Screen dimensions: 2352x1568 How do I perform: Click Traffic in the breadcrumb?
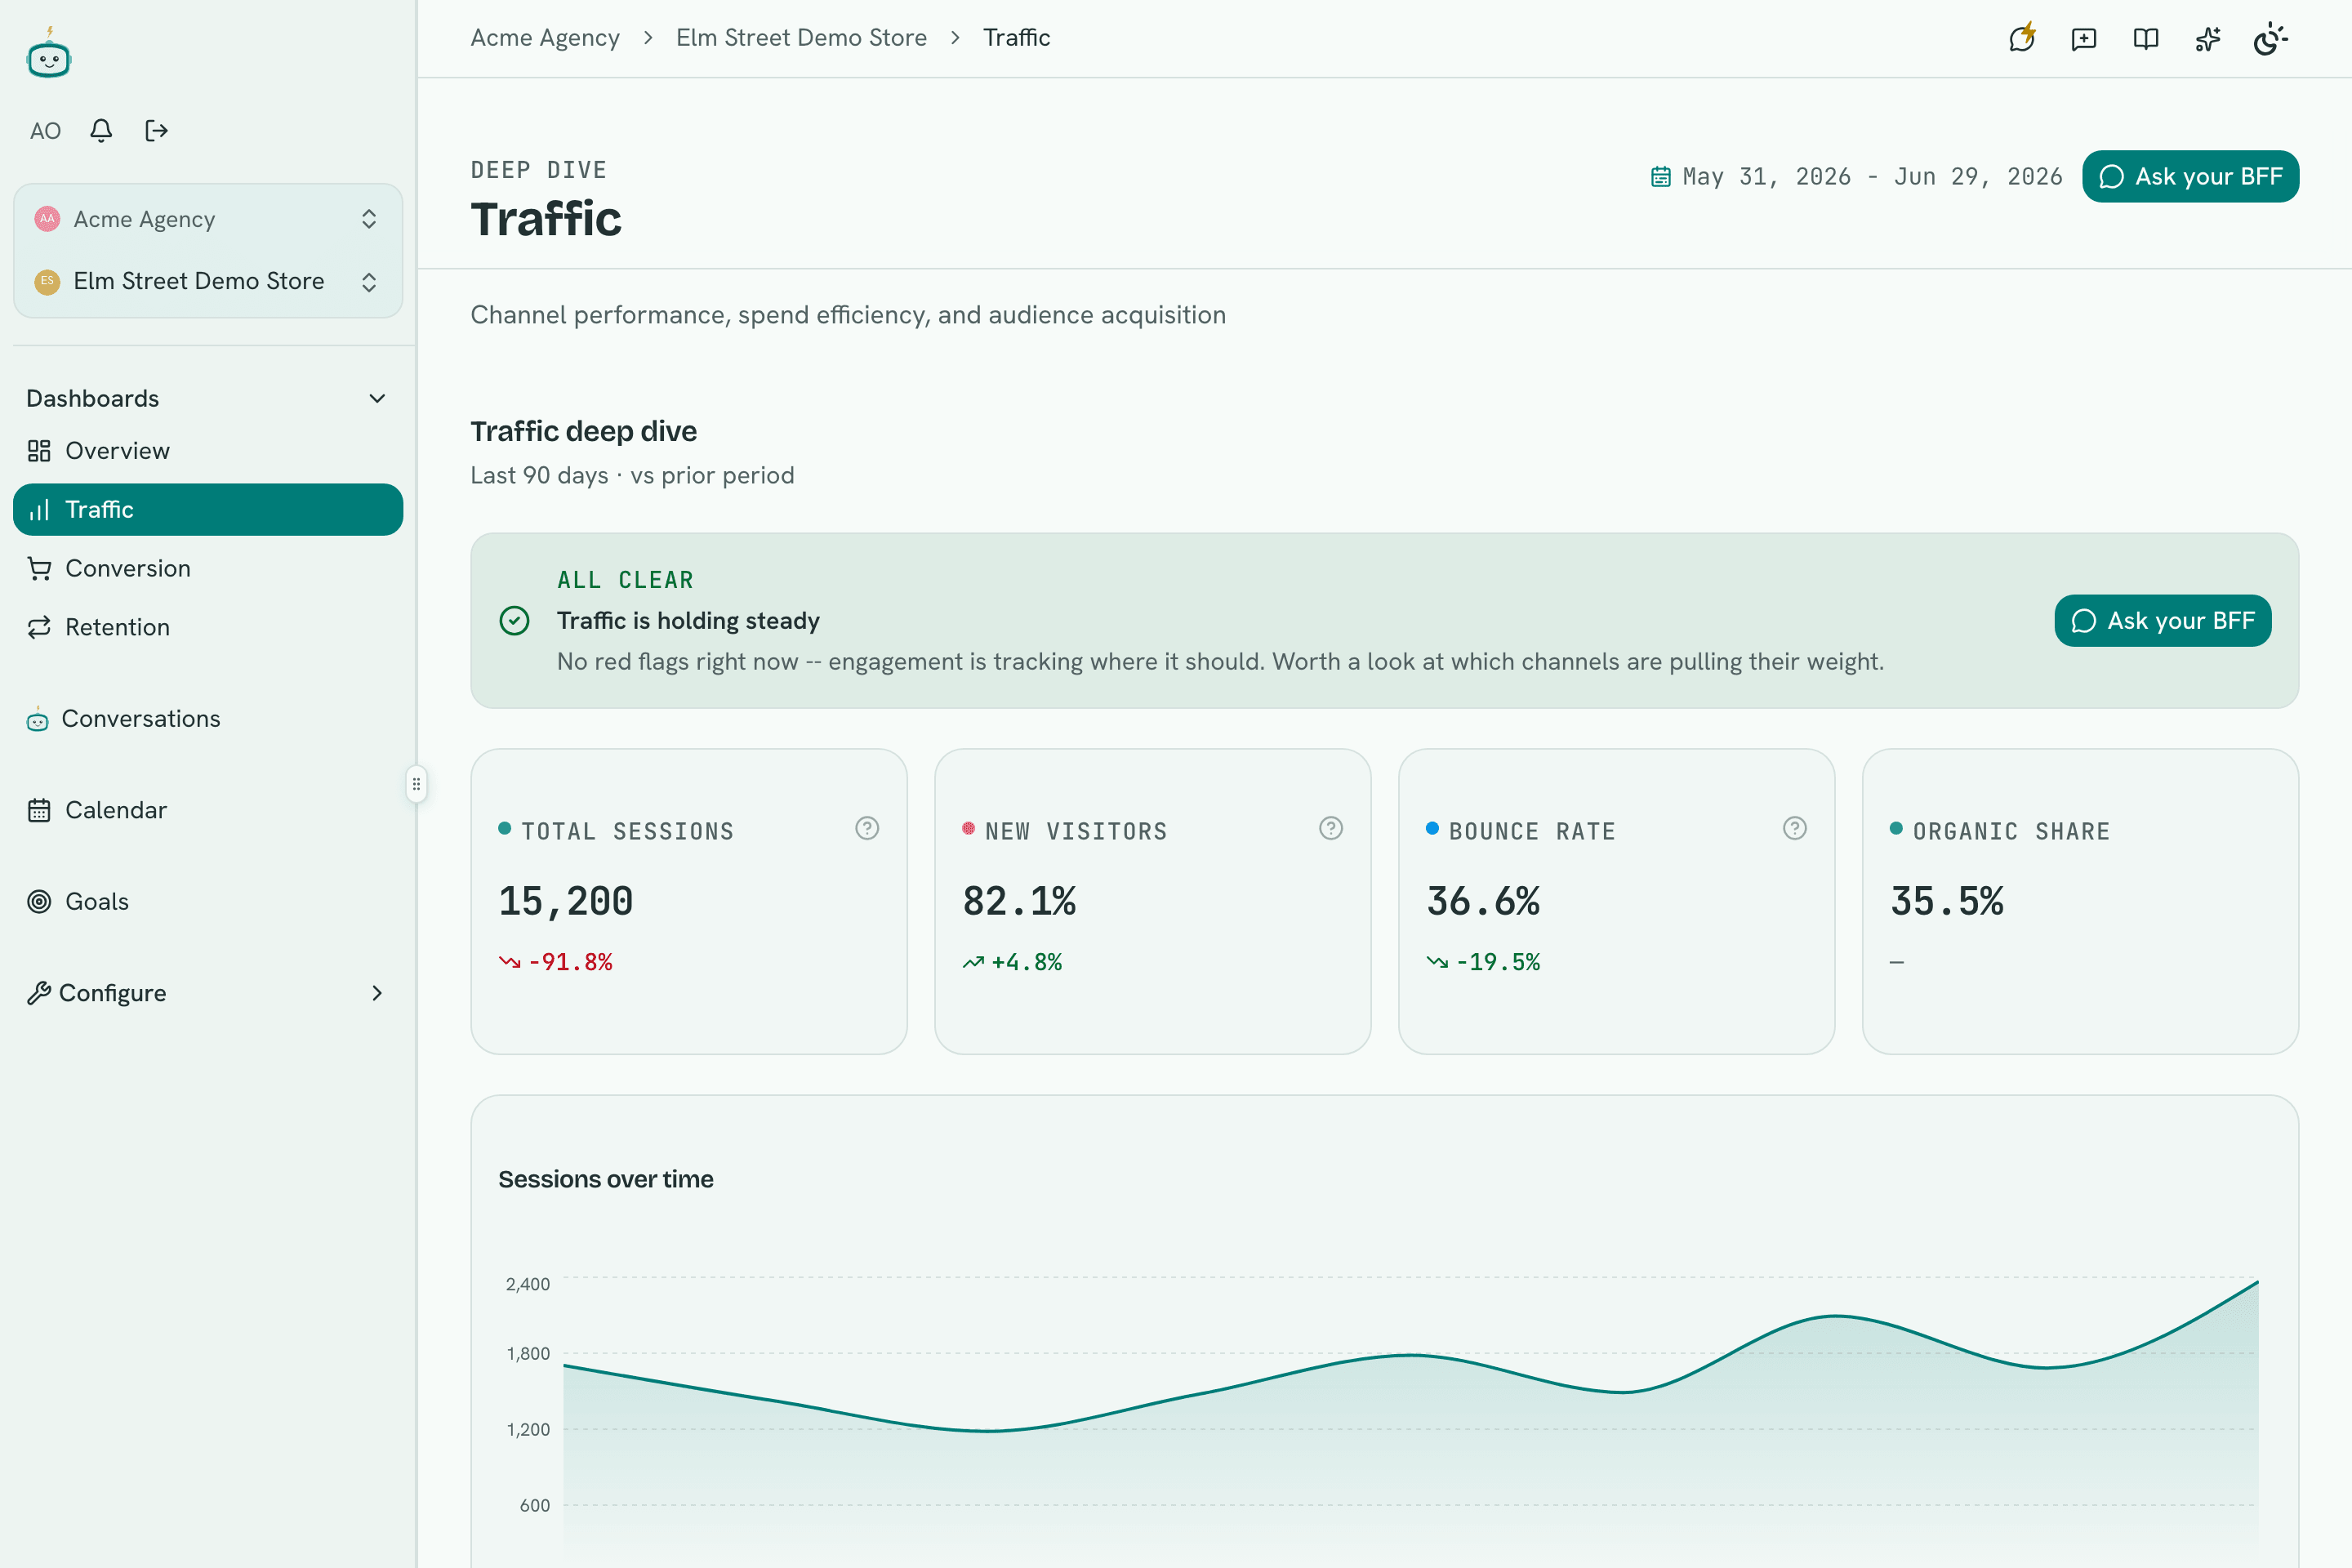[x=1016, y=38]
